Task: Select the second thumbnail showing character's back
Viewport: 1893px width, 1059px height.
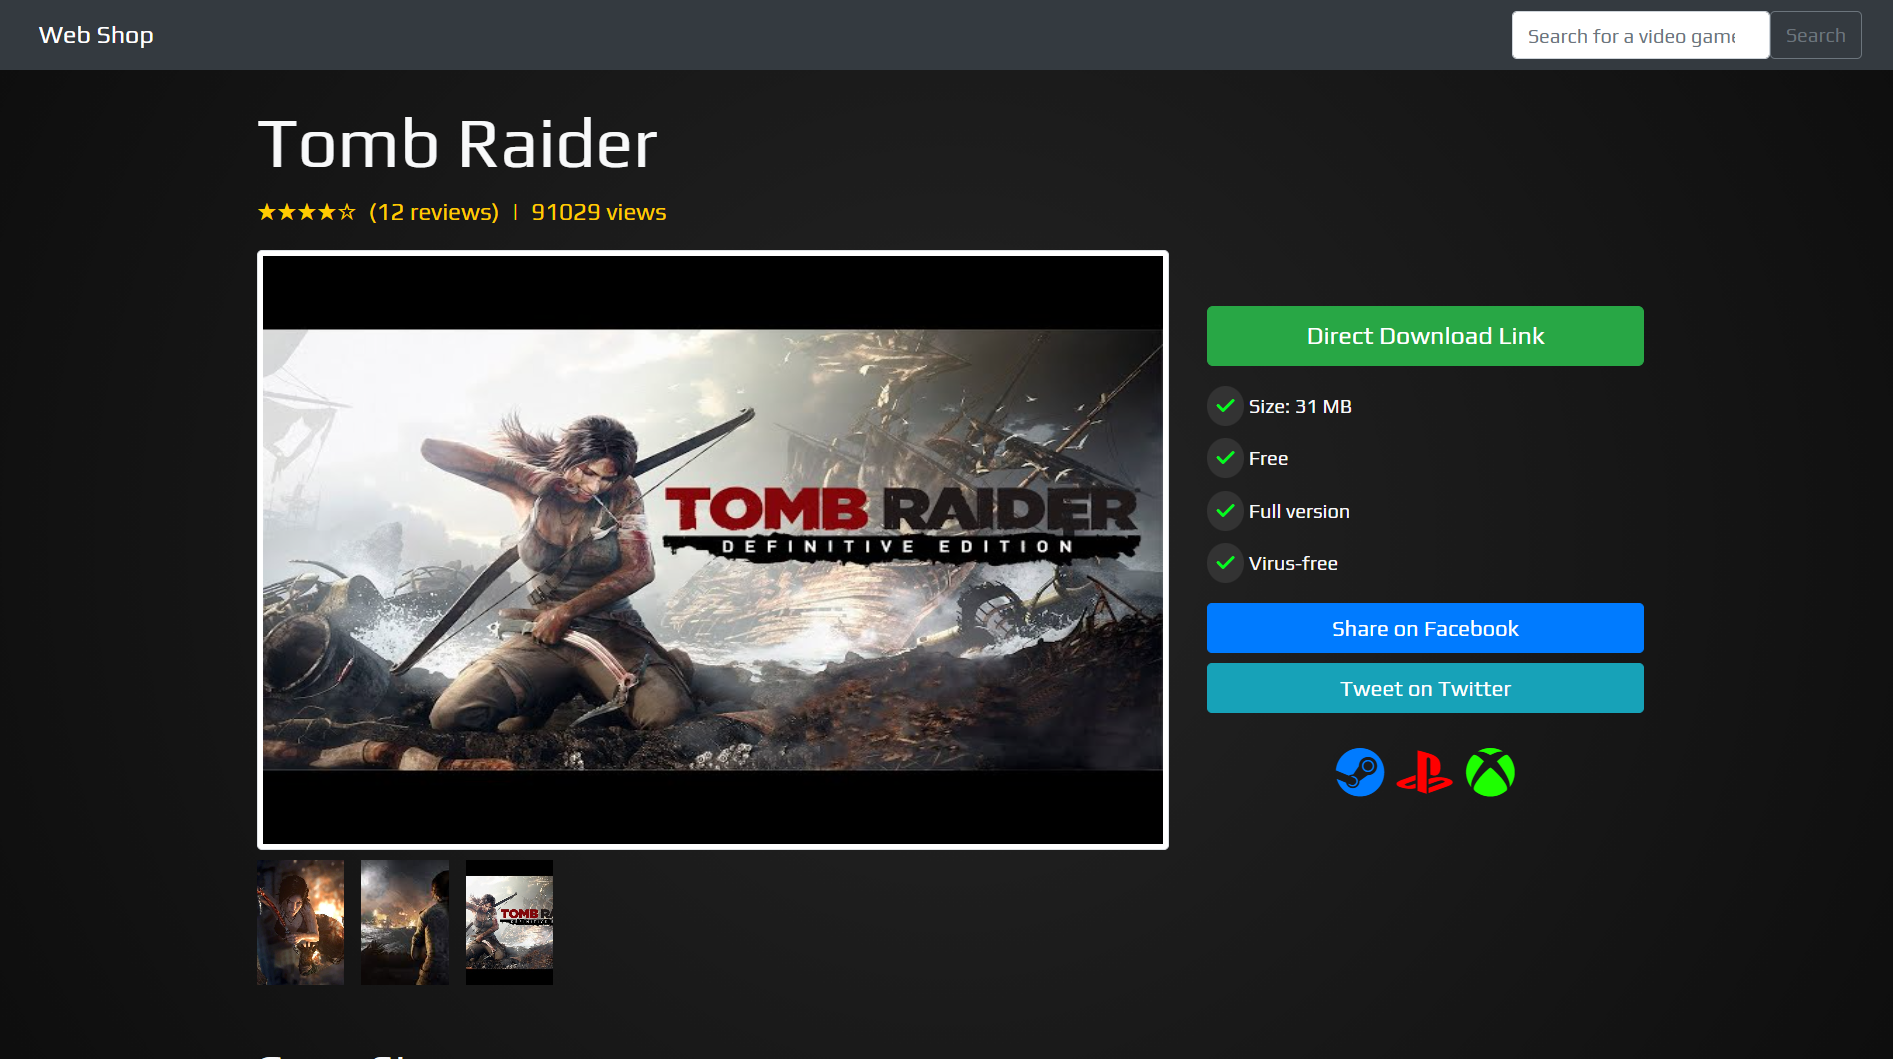Action: coord(405,922)
